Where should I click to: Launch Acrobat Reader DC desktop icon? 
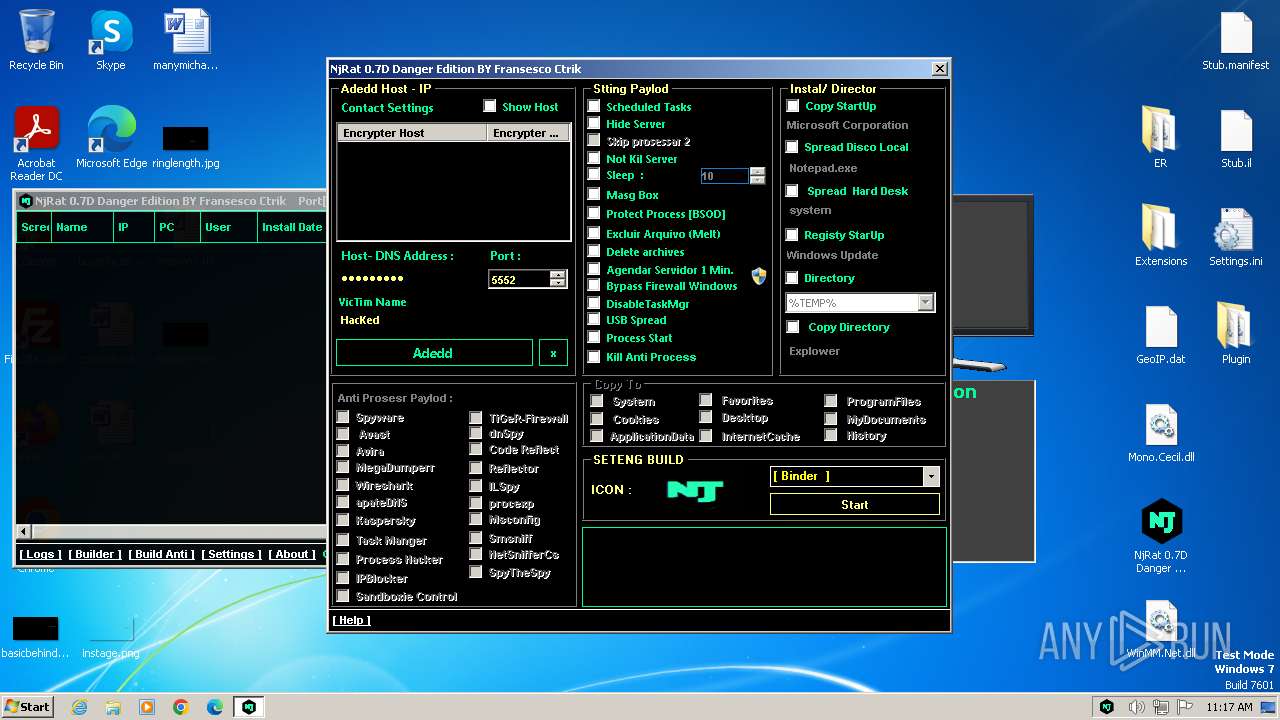point(36,143)
